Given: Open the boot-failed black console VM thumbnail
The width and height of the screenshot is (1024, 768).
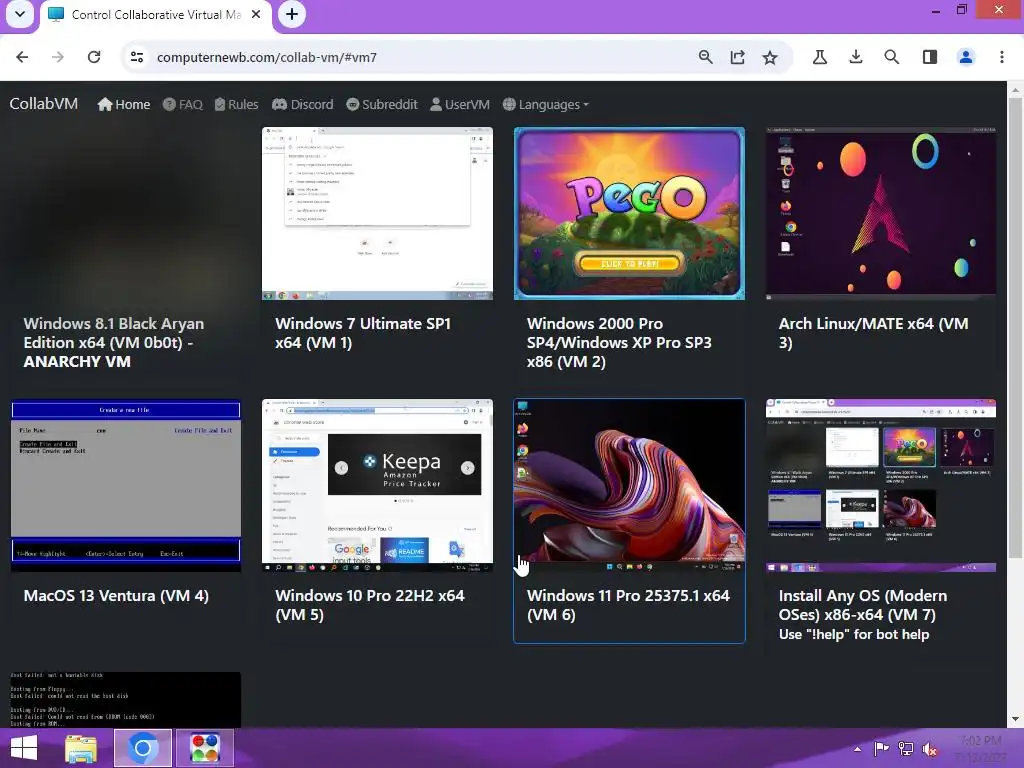Looking at the screenshot, I should (x=126, y=699).
